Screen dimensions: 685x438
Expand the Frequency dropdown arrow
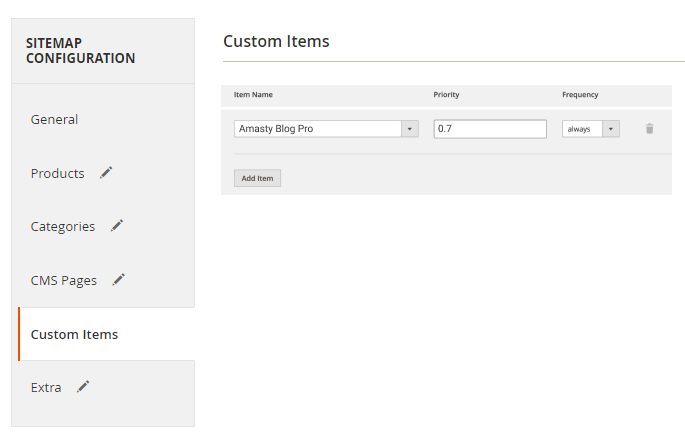(611, 129)
